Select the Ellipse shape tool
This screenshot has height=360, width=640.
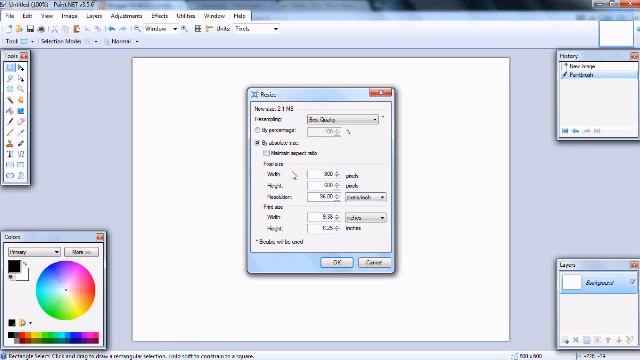click(10, 176)
